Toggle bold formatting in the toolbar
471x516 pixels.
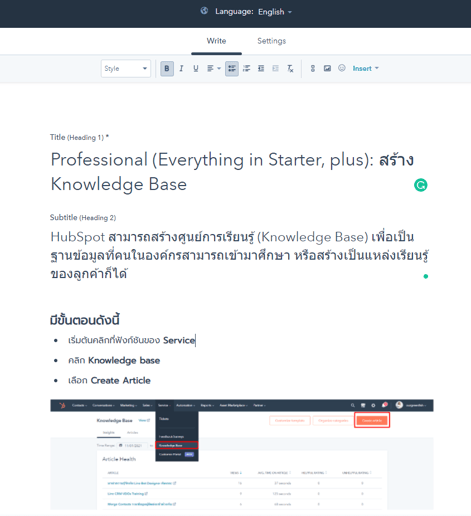(x=167, y=69)
